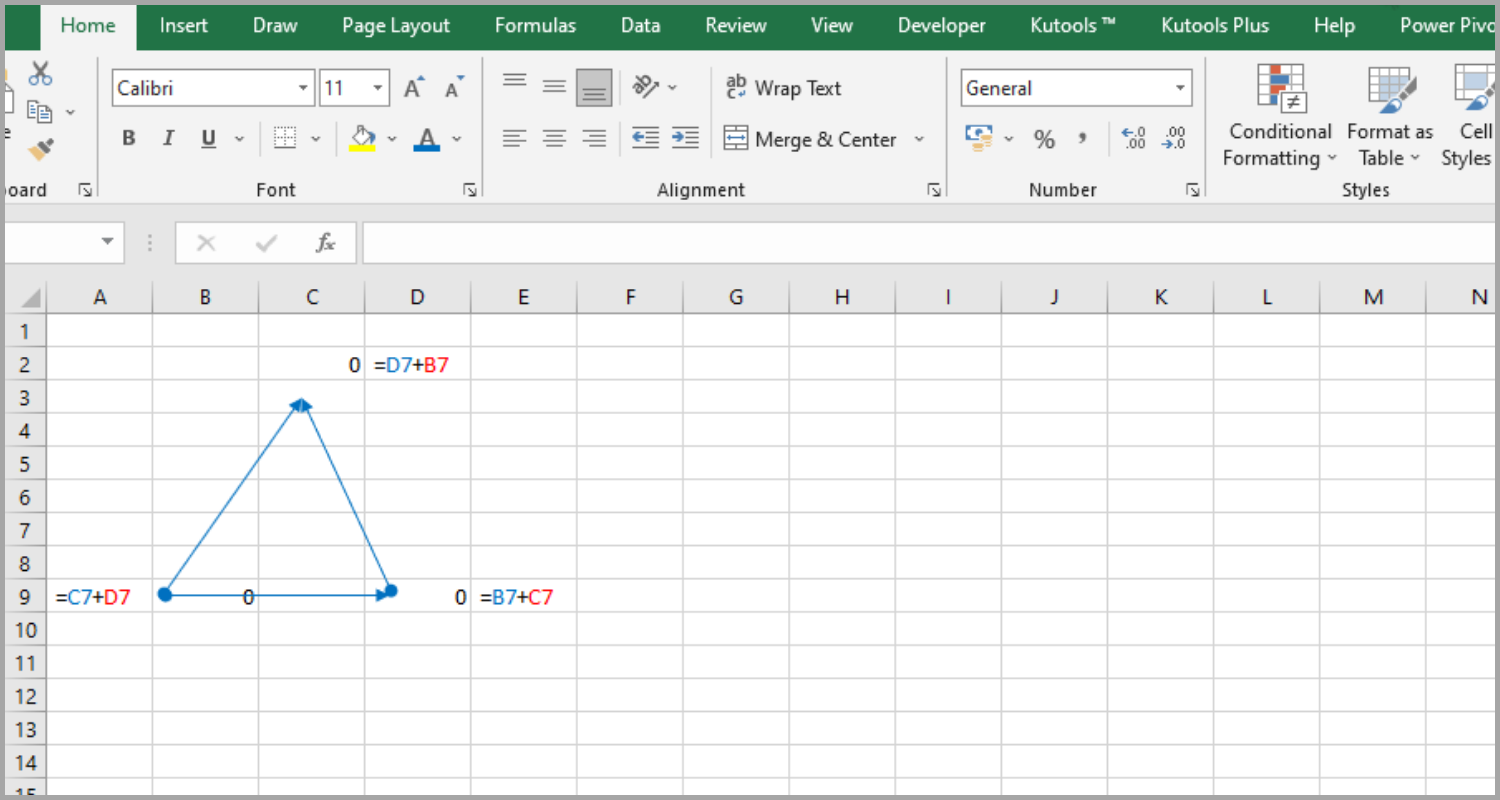The height and width of the screenshot is (800, 1500).
Task: Open the Font Size dropdown
Action: [x=378, y=88]
